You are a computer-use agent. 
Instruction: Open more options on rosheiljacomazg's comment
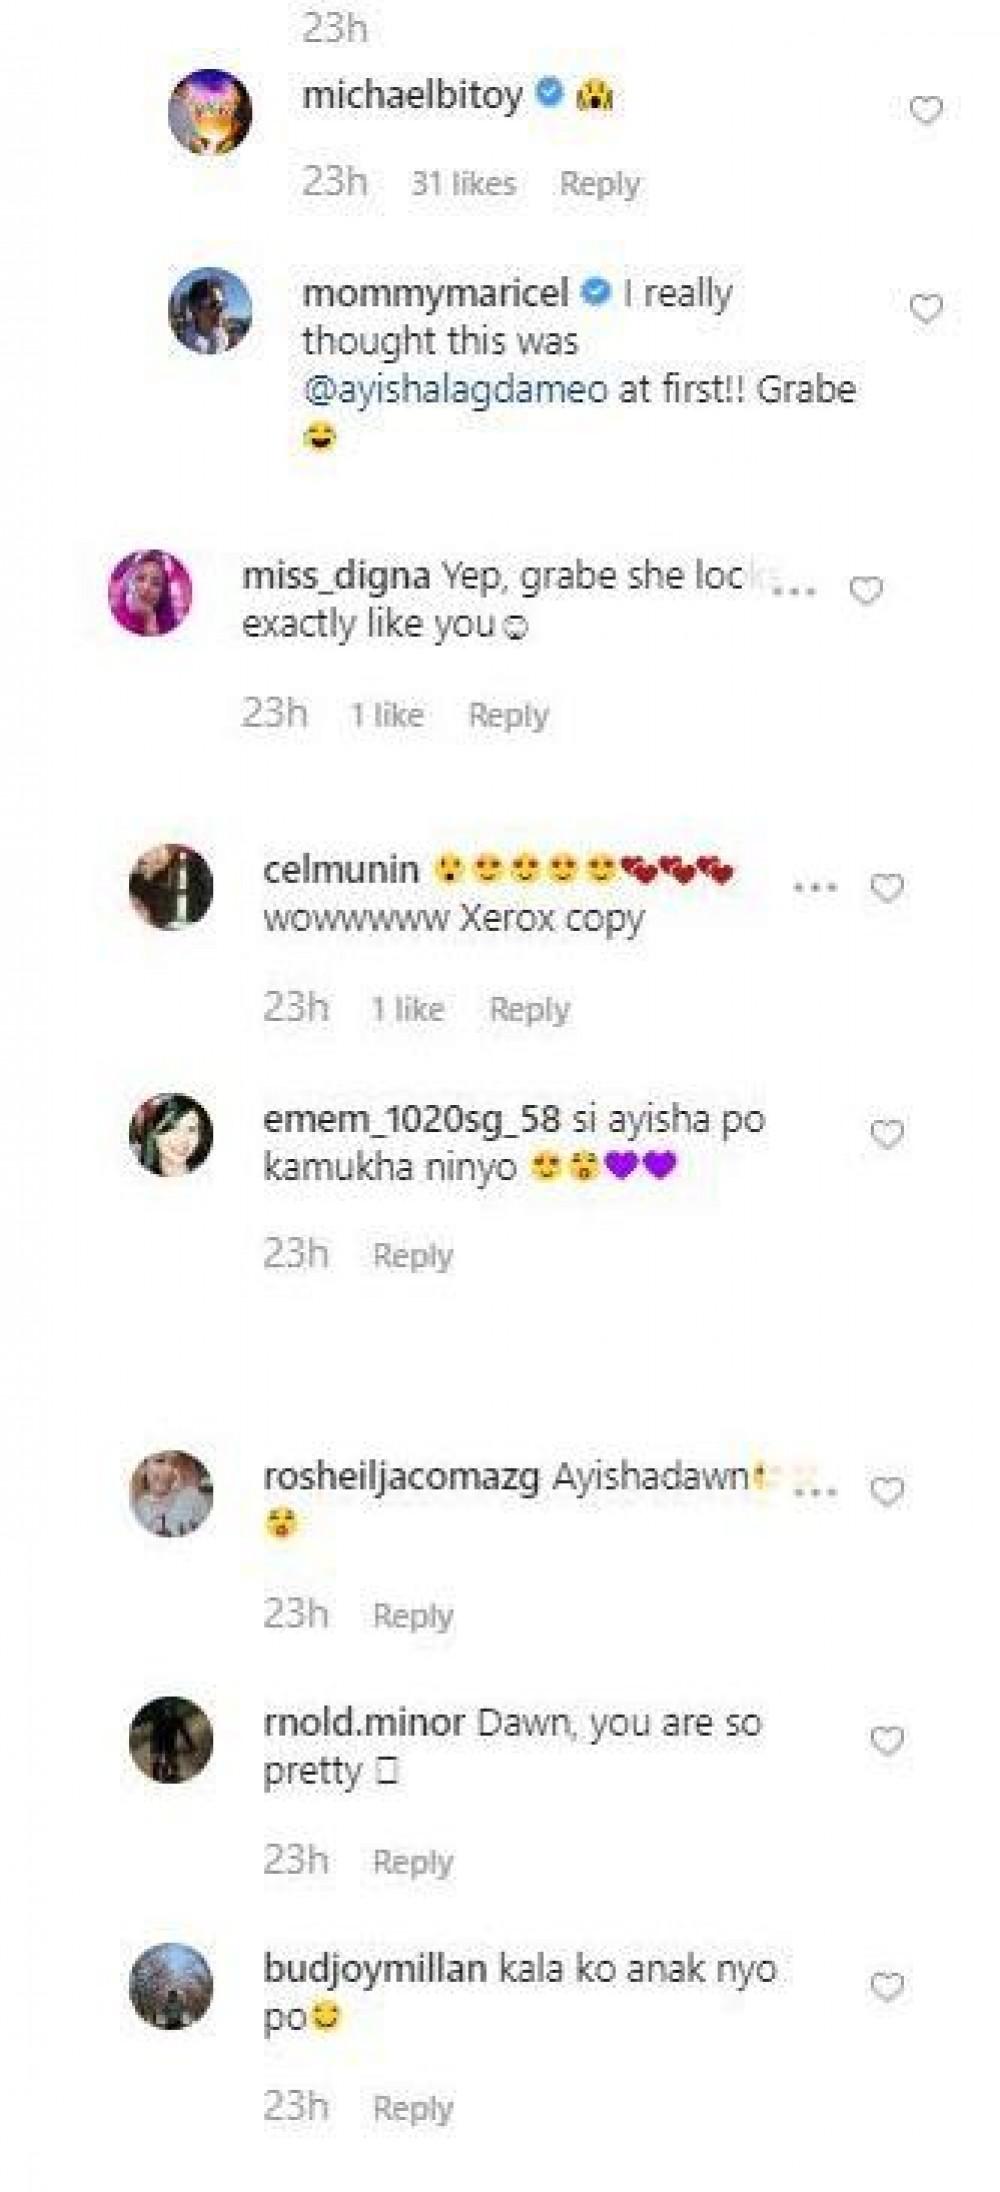coord(816,1490)
